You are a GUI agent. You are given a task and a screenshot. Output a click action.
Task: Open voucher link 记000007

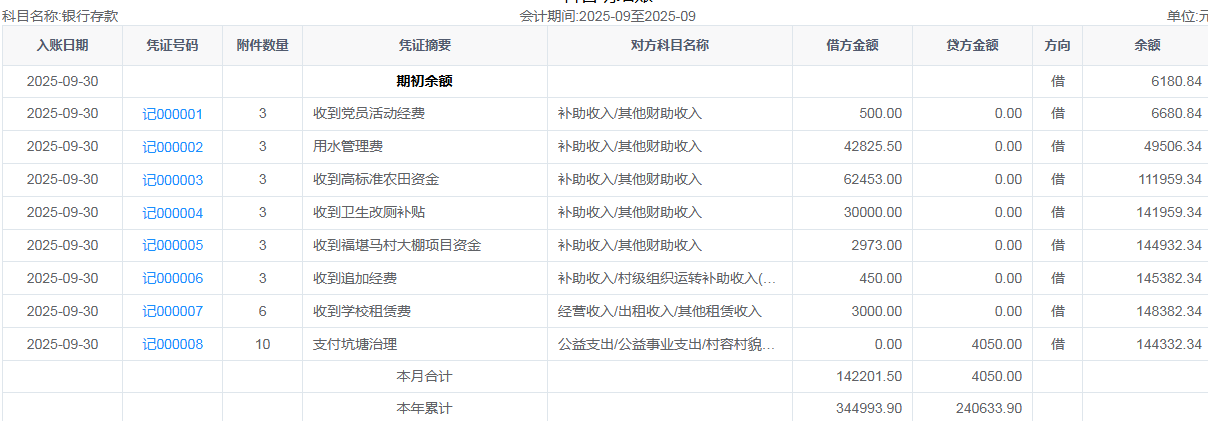172,311
